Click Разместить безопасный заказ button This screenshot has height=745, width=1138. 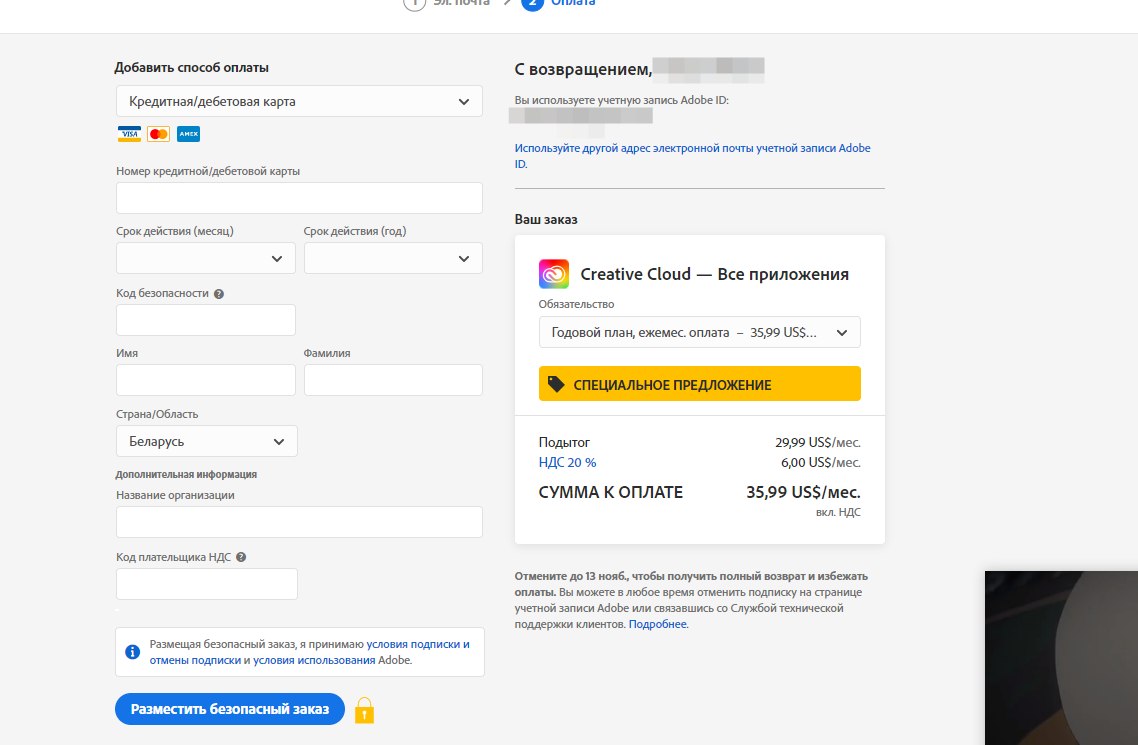pos(229,709)
